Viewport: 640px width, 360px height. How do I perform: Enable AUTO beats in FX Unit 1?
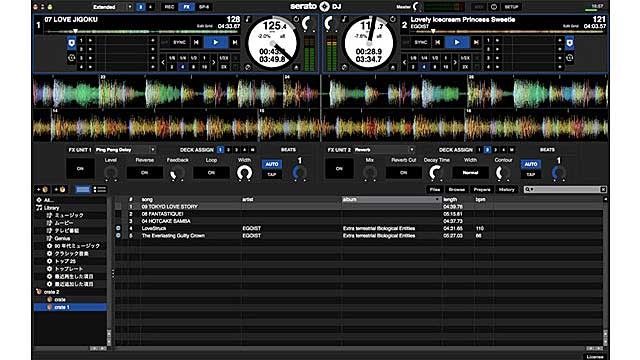(x=272, y=164)
